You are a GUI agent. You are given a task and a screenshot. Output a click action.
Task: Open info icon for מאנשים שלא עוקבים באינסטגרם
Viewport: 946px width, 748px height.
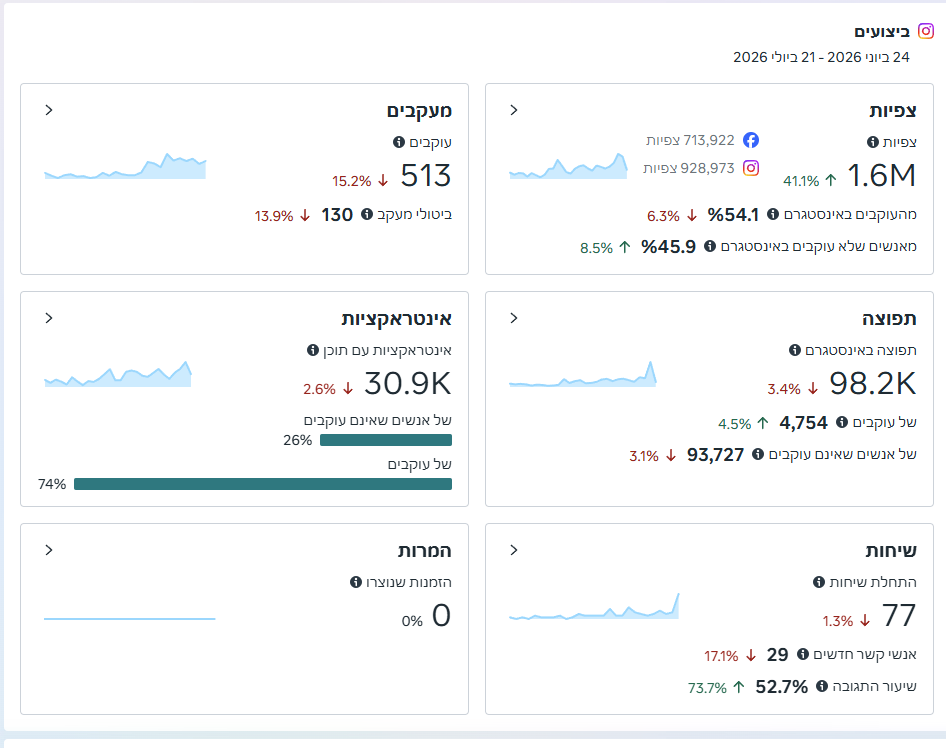tap(710, 246)
